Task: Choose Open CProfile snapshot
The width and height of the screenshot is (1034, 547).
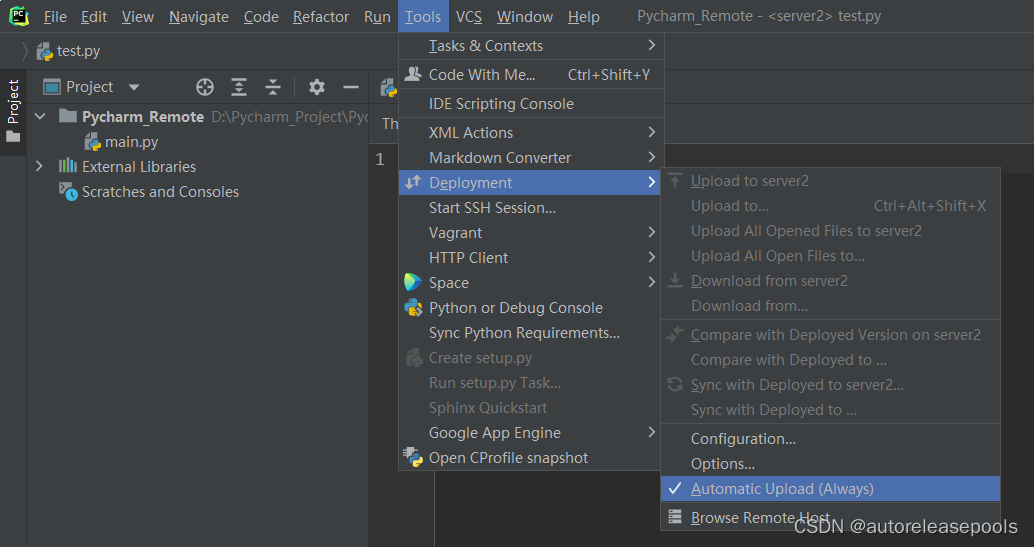Action: point(531,458)
